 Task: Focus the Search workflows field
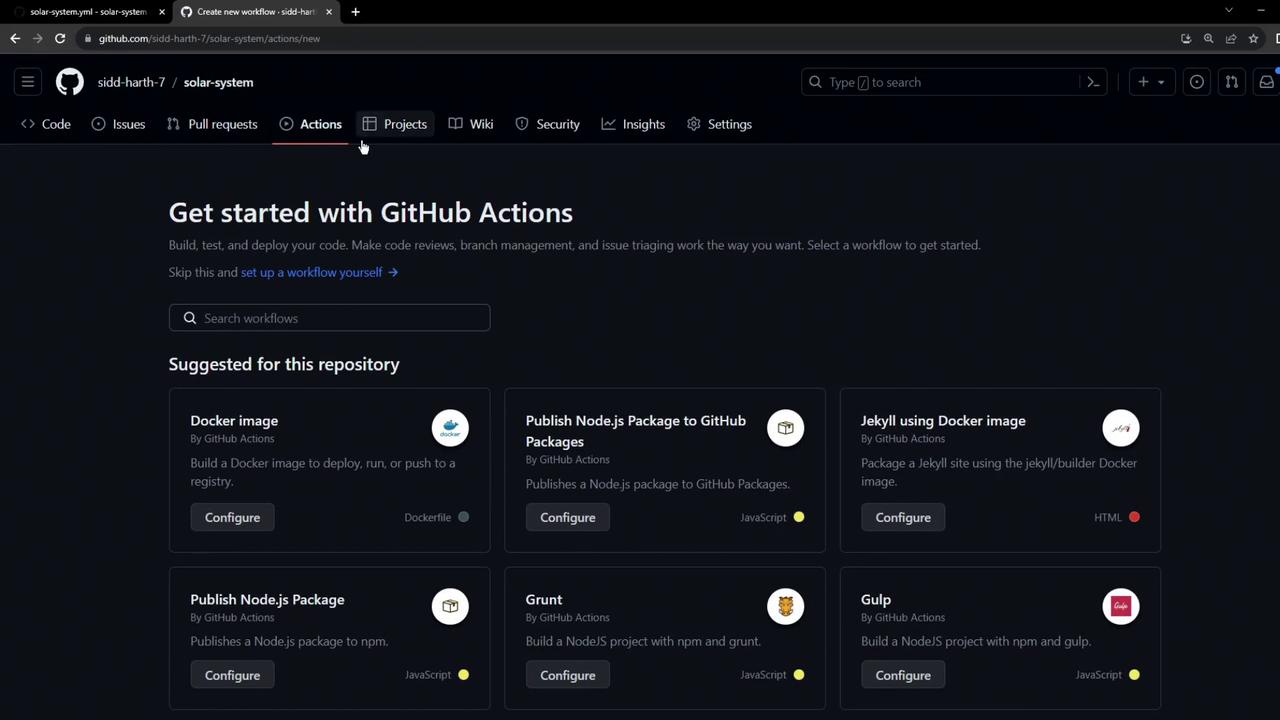(329, 318)
